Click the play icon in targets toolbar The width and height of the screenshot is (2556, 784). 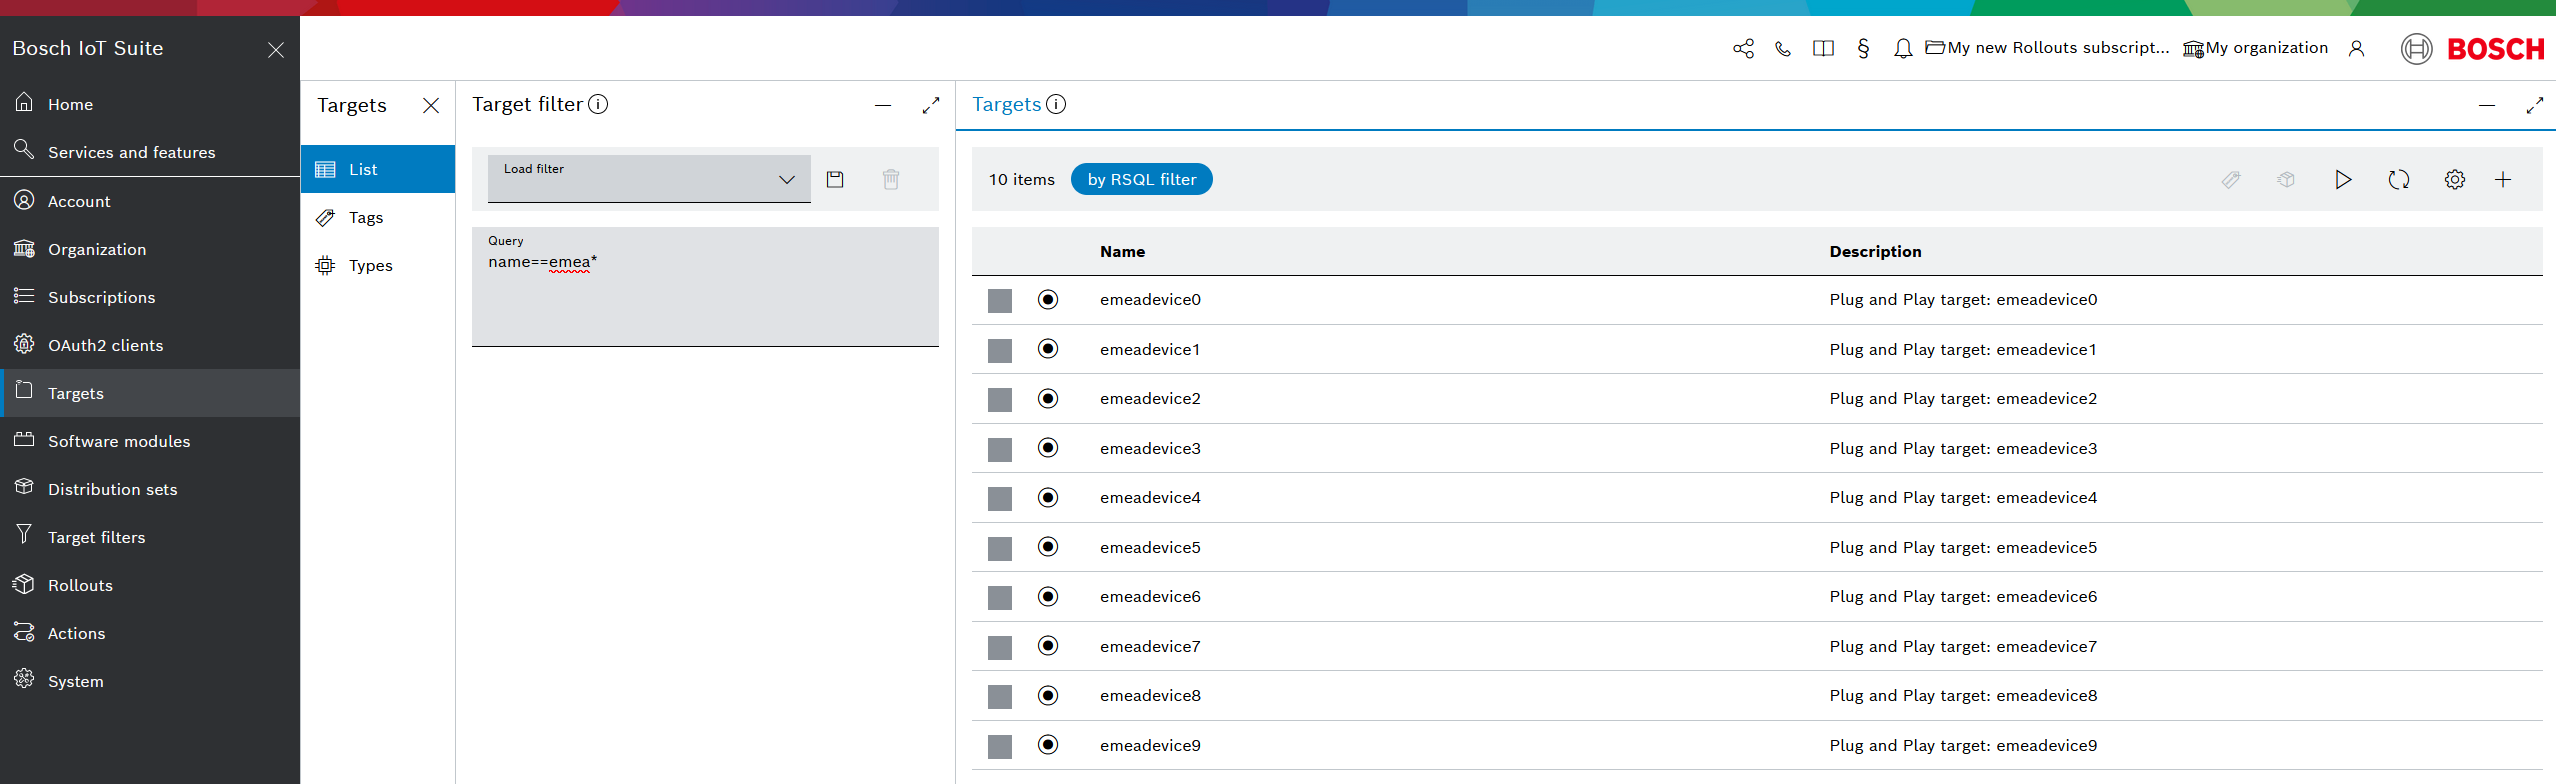click(x=2342, y=180)
